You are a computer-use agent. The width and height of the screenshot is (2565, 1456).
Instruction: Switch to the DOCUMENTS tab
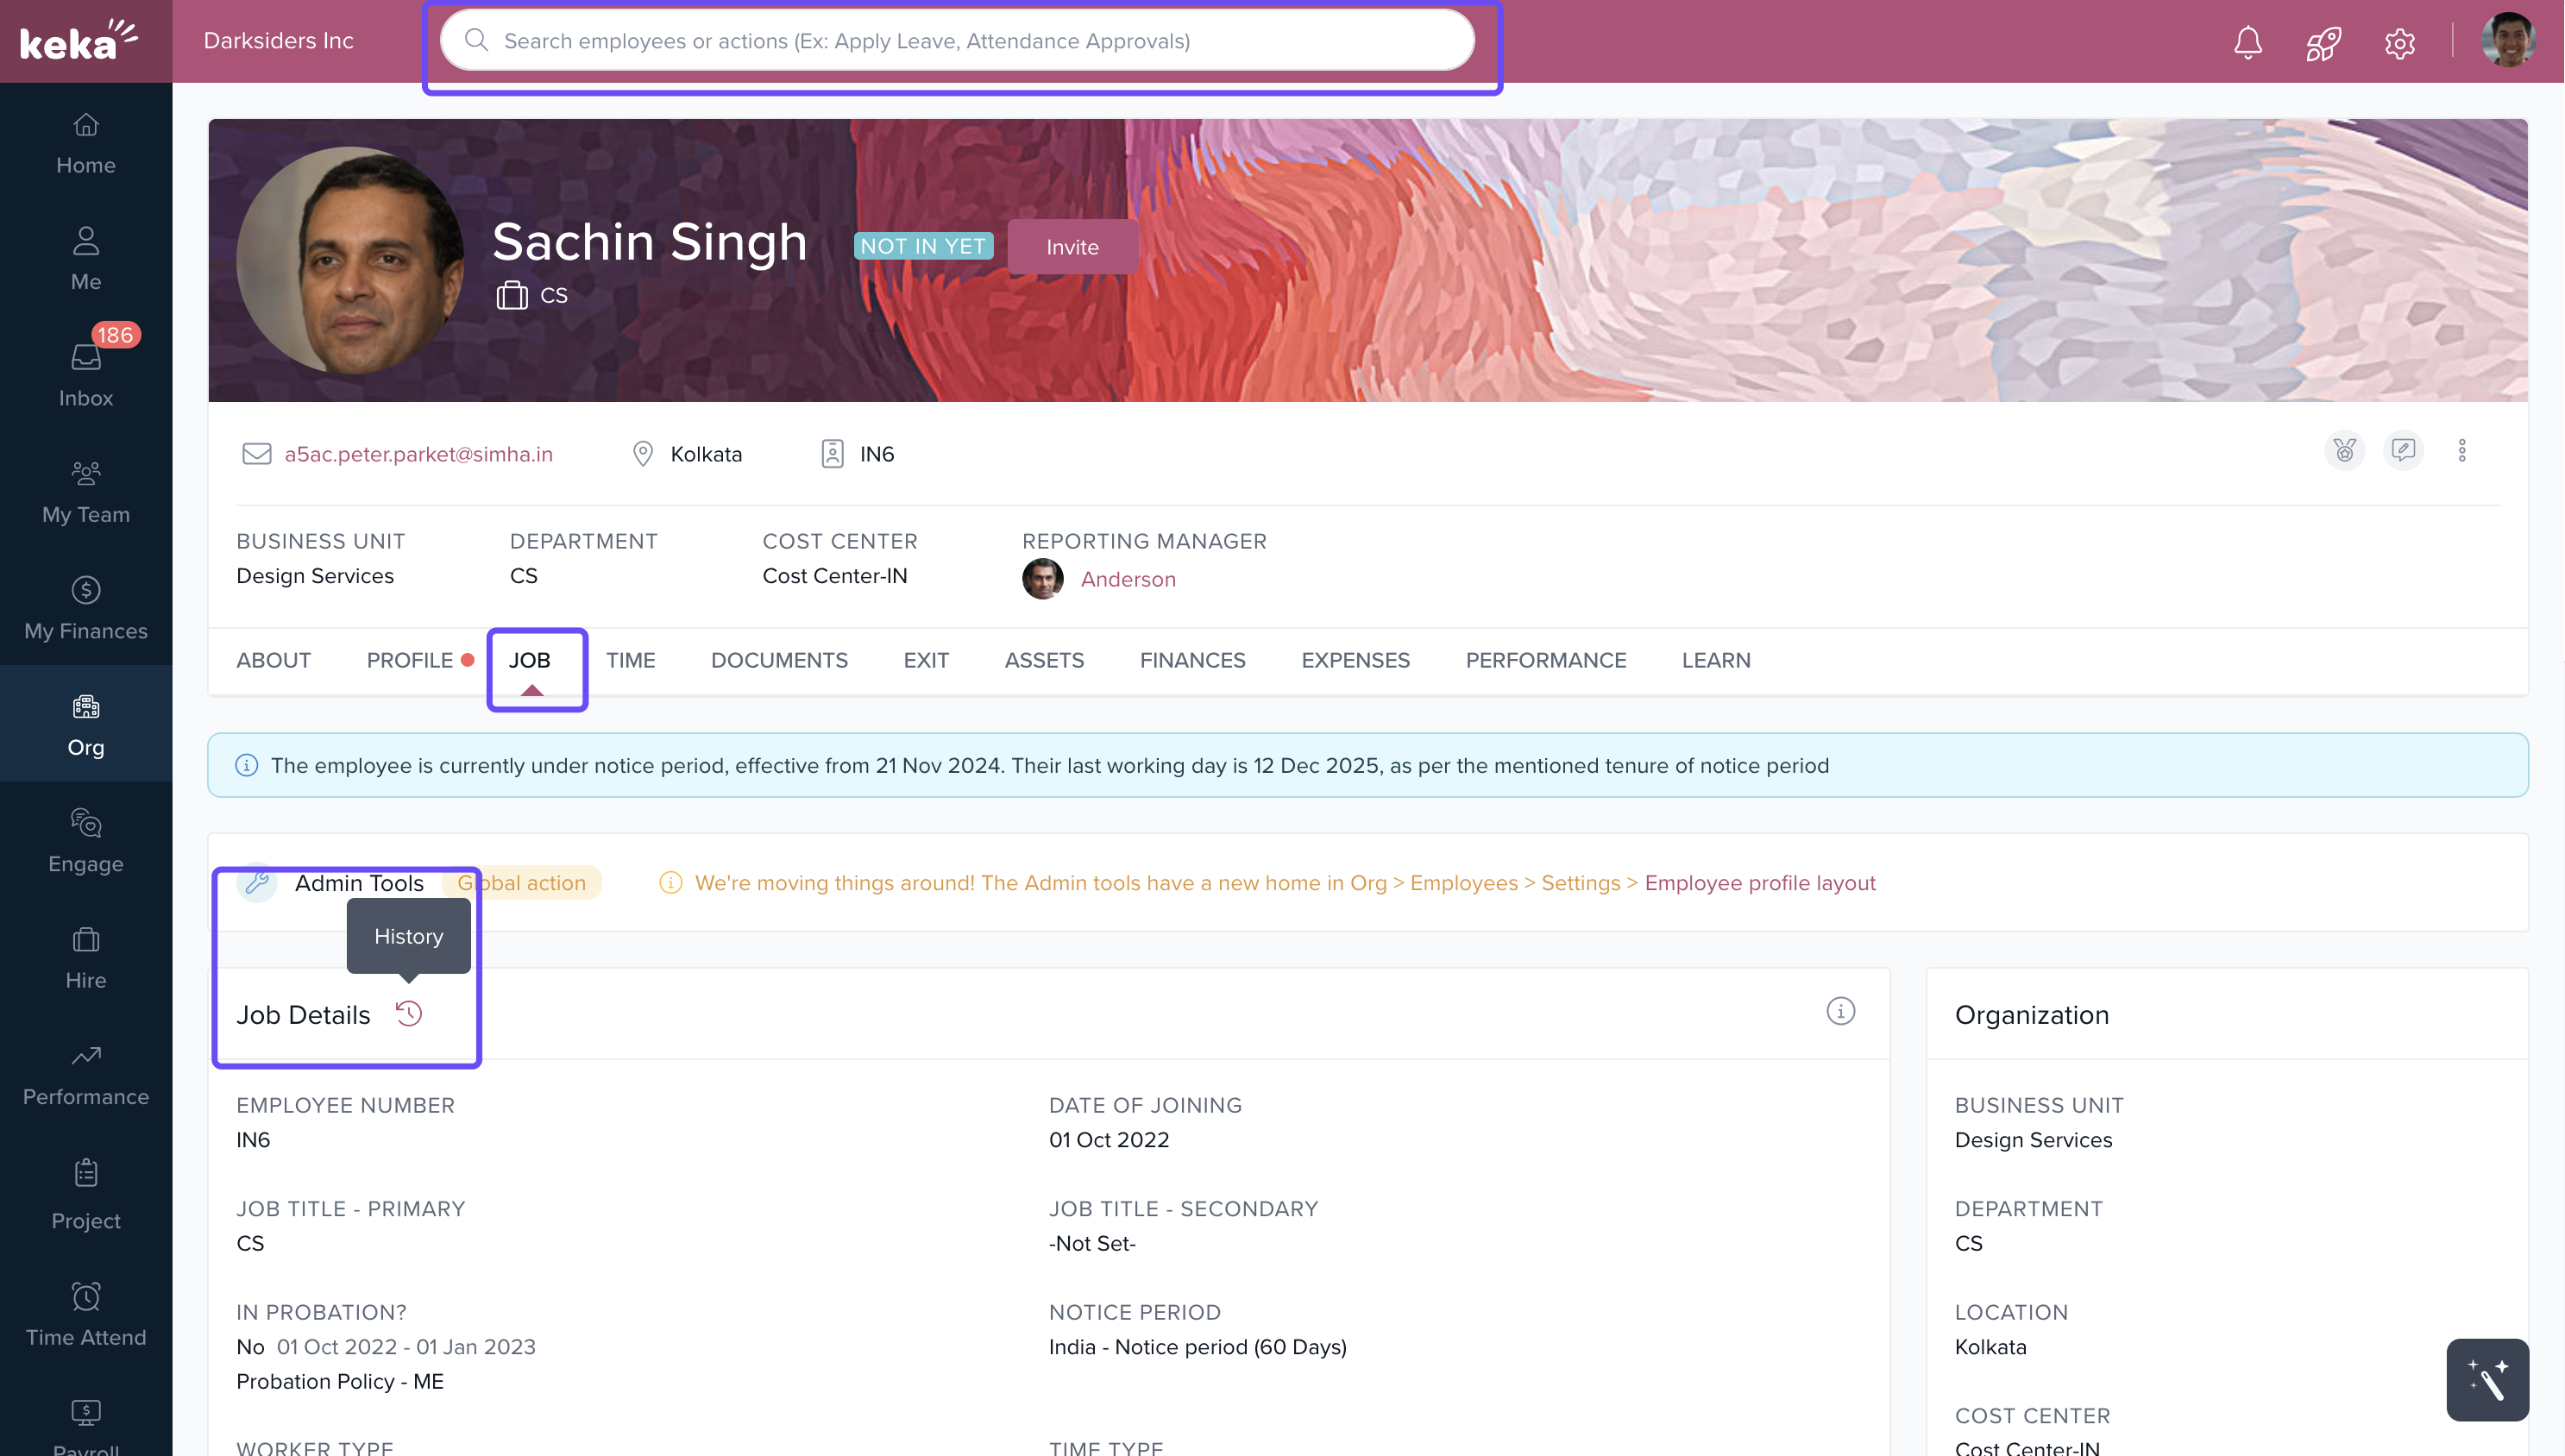point(778,660)
